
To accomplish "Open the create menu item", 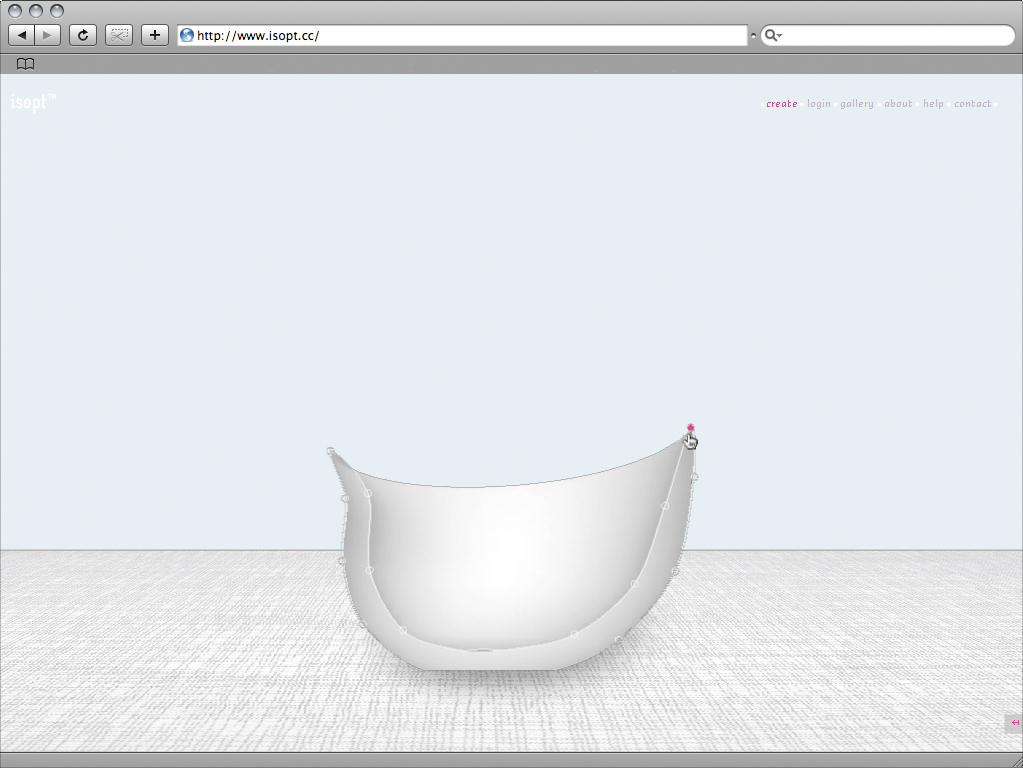I will (782, 104).
